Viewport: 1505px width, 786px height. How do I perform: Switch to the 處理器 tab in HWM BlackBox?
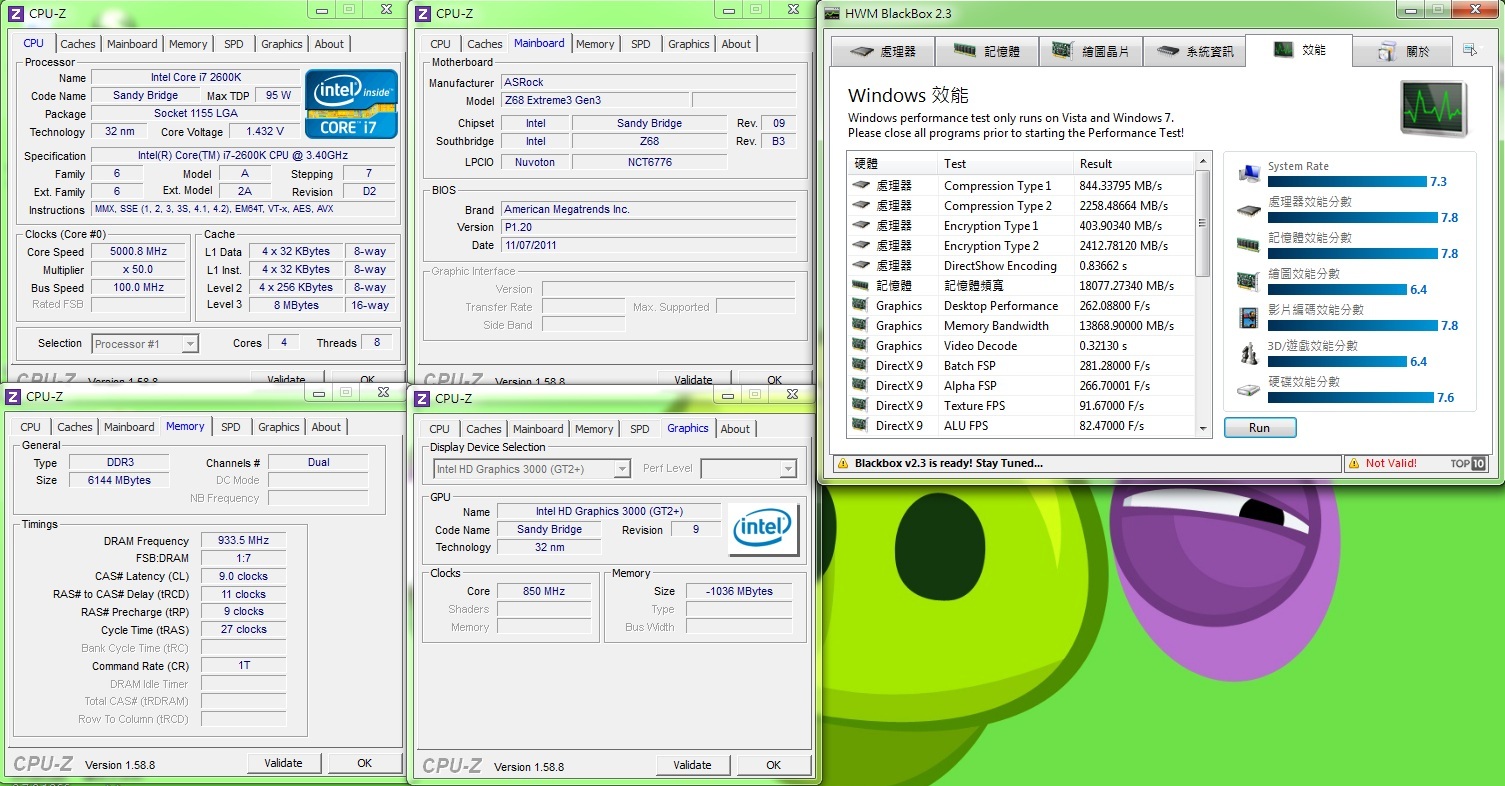[x=881, y=52]
